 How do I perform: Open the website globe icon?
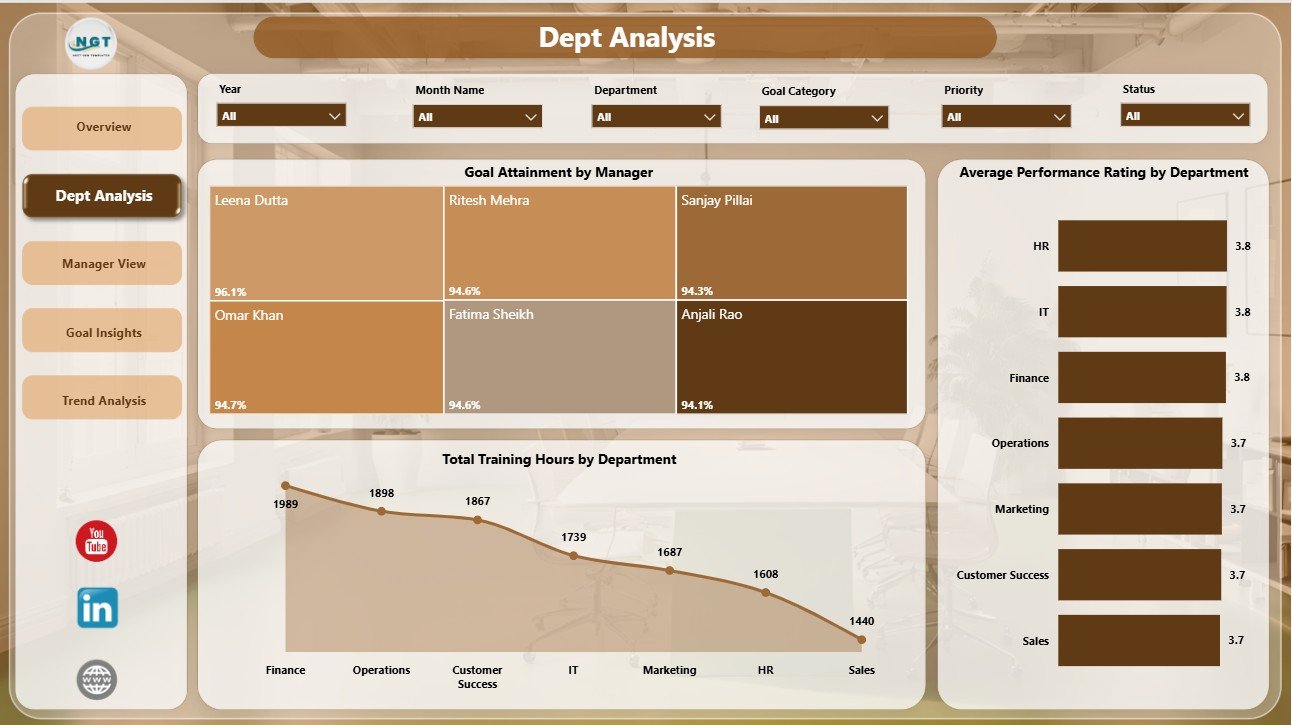pos(97,680)
